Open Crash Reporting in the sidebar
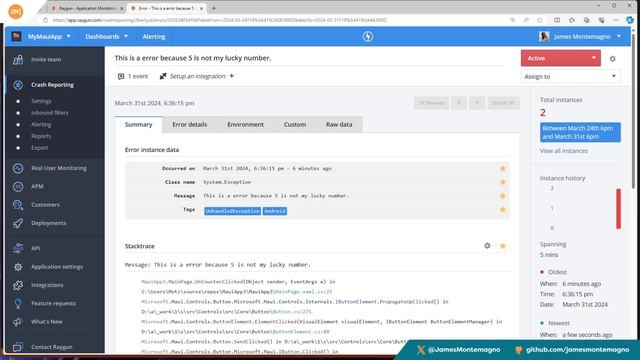Screen dimensions: 640x360 tap(52, 85)
